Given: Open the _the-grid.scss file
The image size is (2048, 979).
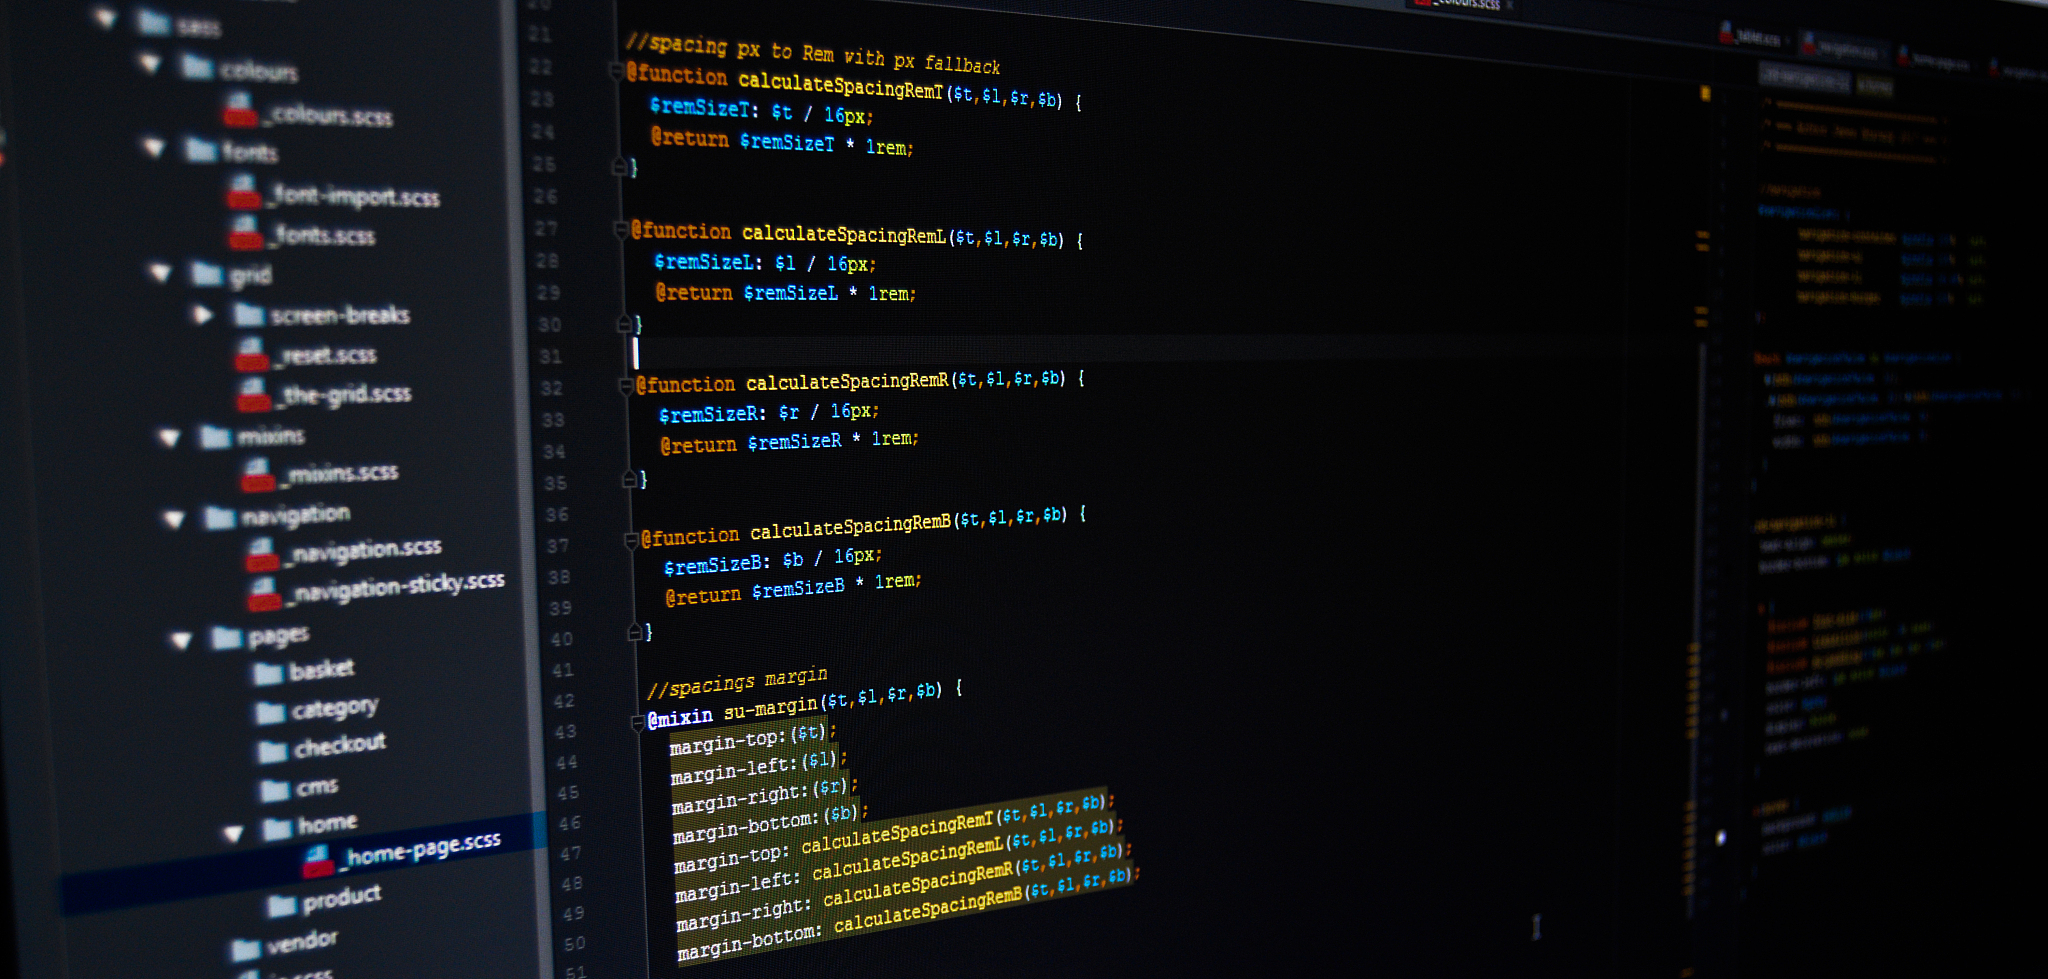Looking at the screenshot, I should point(346,394).
